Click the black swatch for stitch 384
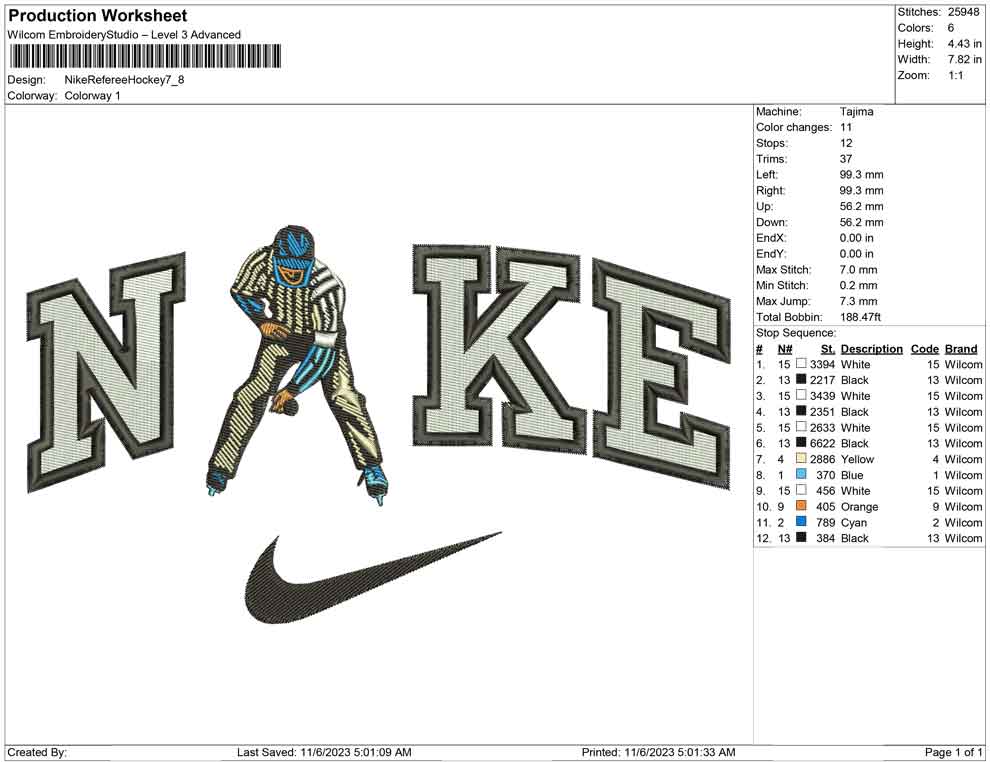The image size is (990, 762). 801,537
